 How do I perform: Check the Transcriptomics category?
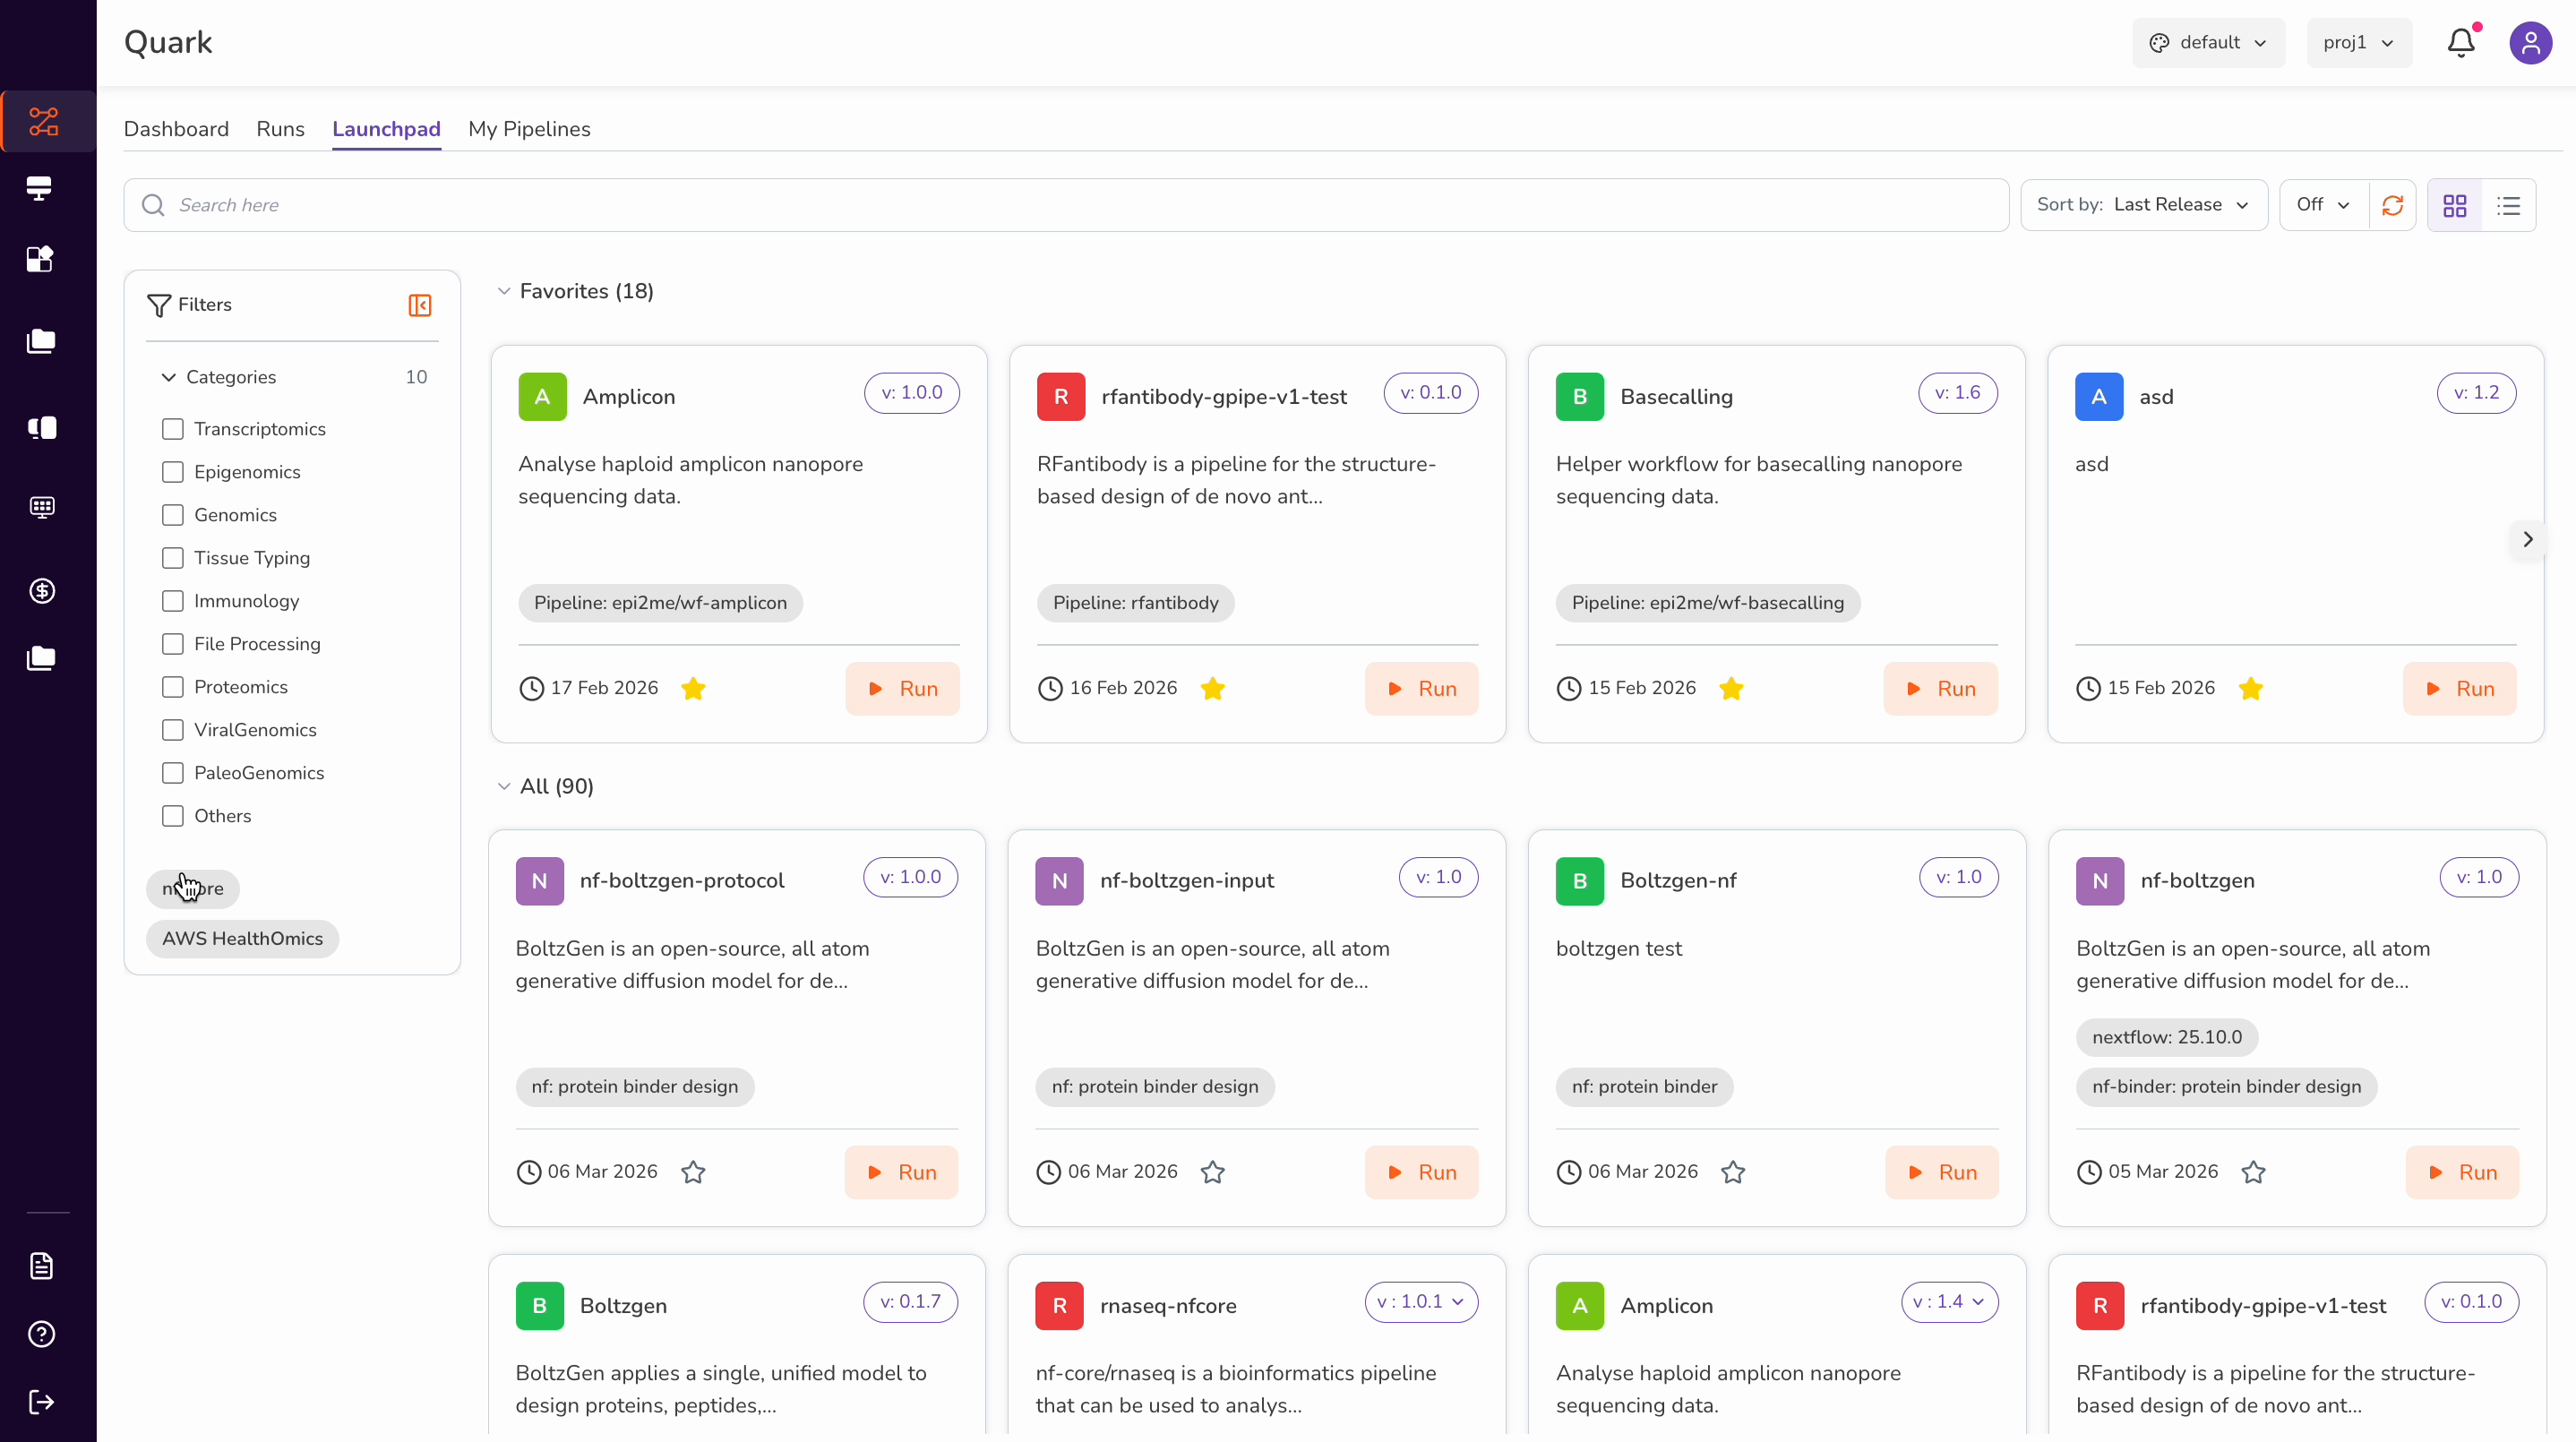pyautogui.click(x=173, y=429)
